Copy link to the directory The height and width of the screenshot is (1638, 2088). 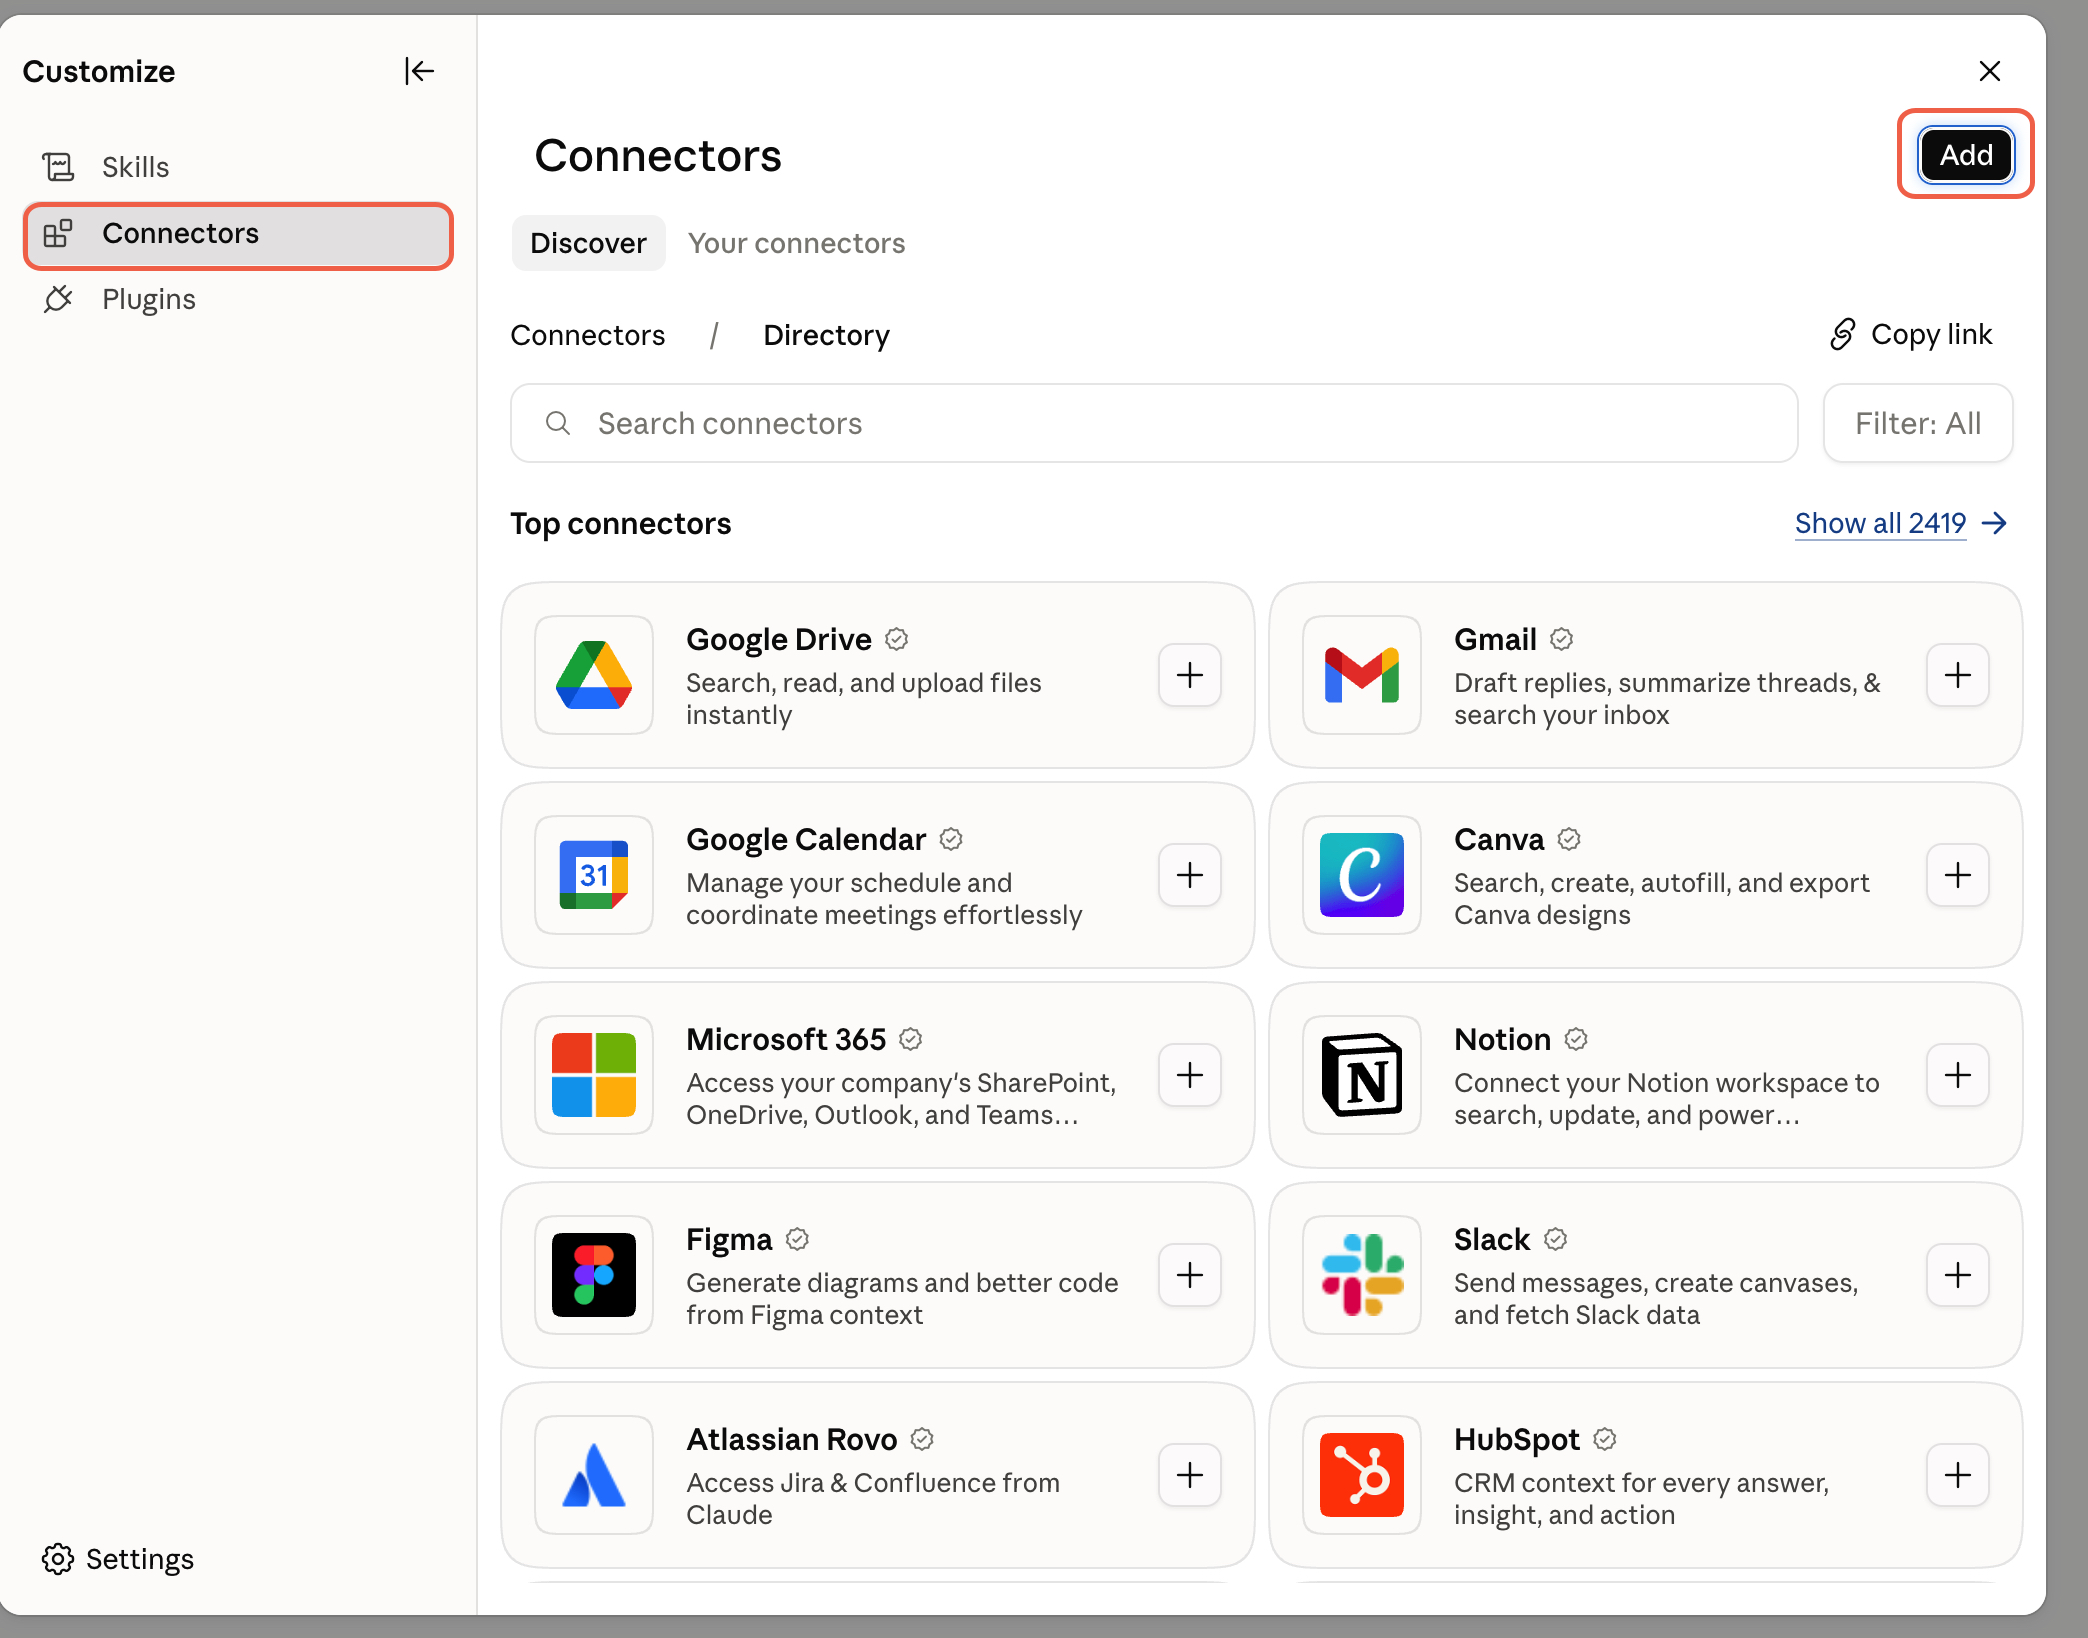pyautogui.click(x=1911, y=334)
